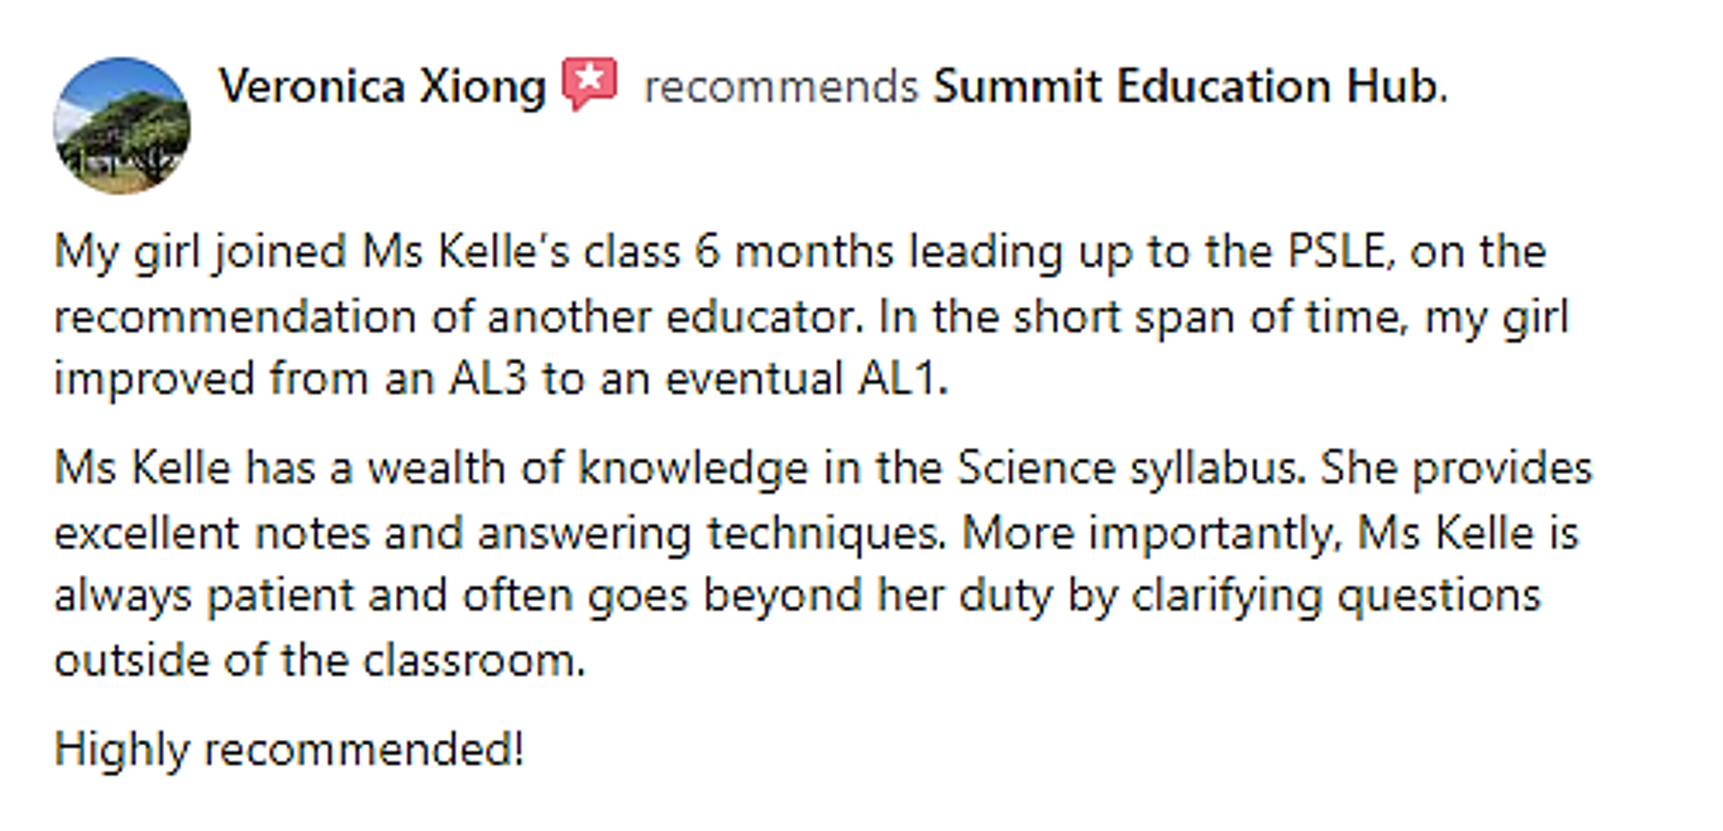Click "AL3" in the review text
Screen dimensions: 1723x831
pos(488,379)
